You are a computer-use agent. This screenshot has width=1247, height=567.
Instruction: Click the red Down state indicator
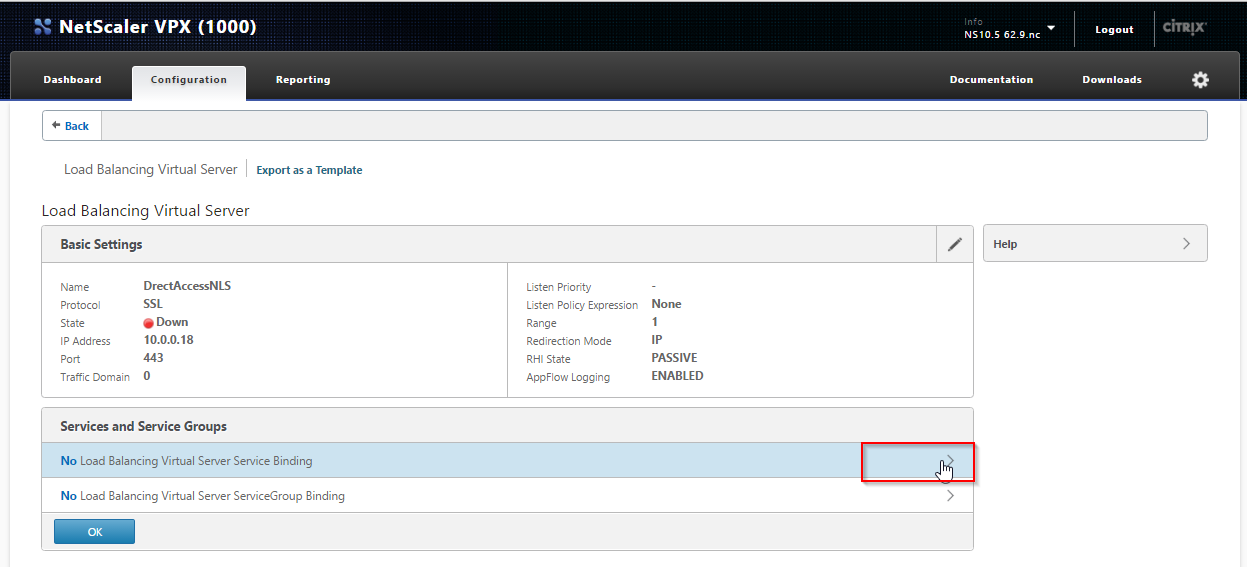[148, 323]
